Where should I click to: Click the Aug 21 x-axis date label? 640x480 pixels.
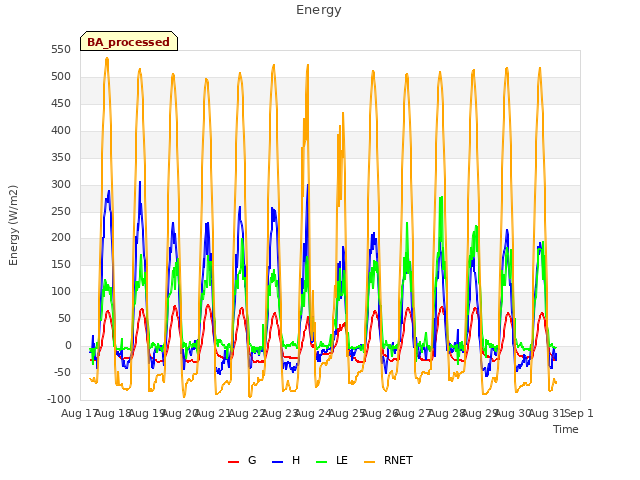[x=213, y=413]
